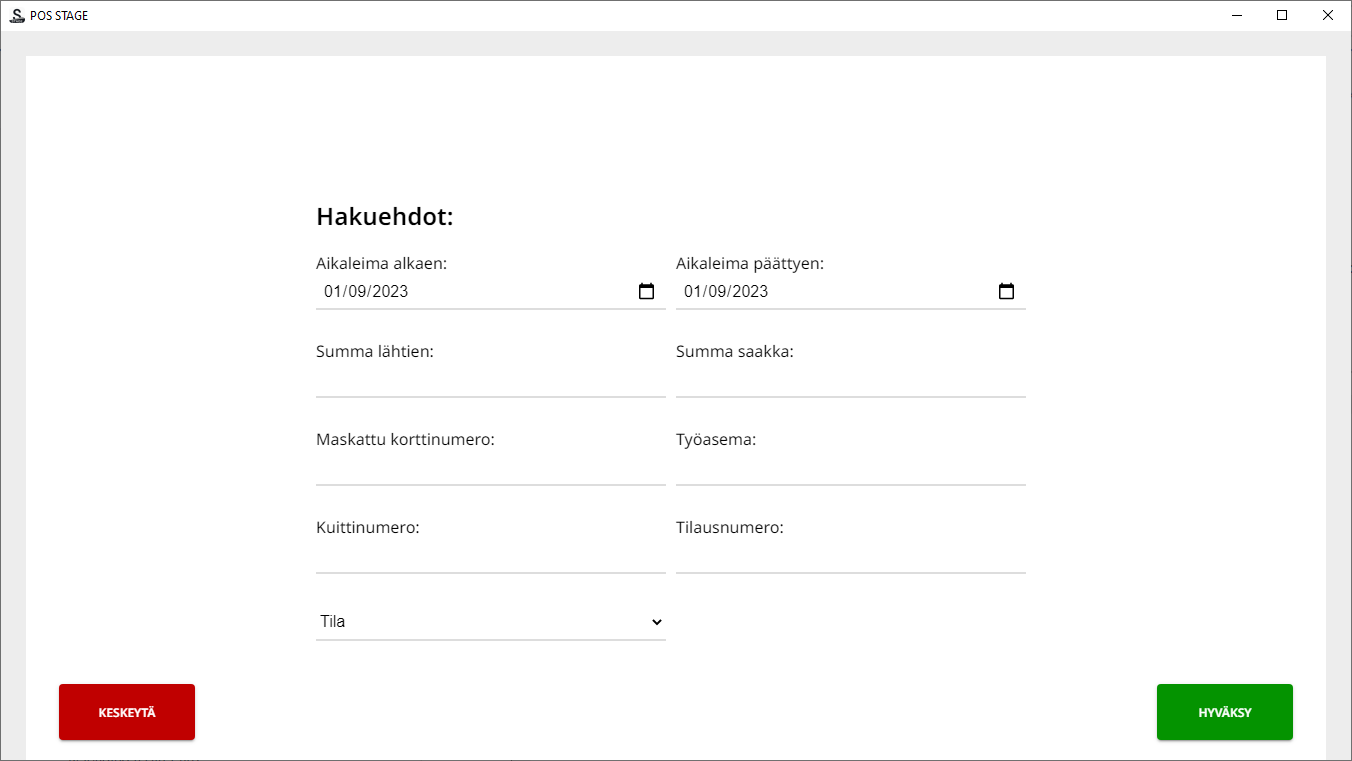The height and width of the screenshot is (761, 1352).
Task: Click the POS STAGE app icon in title bar
Action: click(17, 15)
